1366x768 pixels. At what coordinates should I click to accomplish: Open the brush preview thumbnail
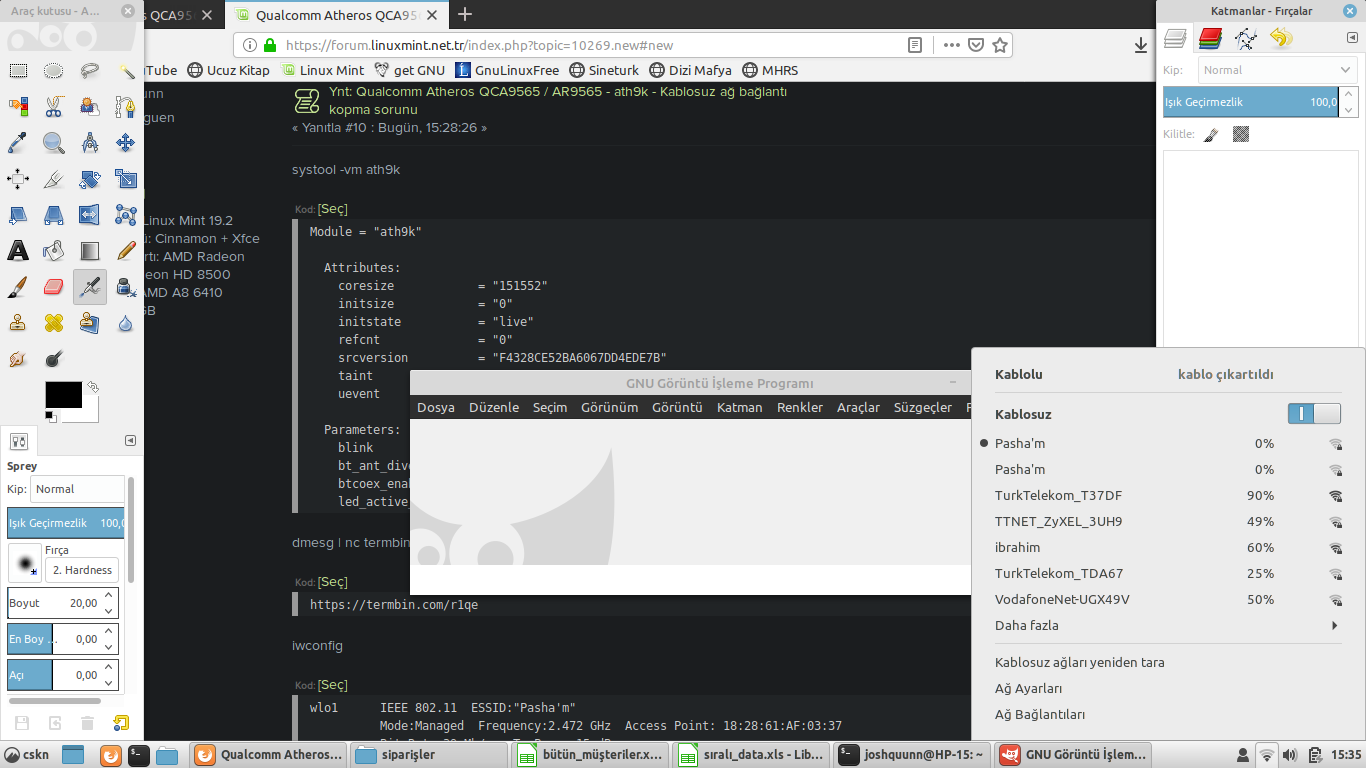(x=24, y=562)
